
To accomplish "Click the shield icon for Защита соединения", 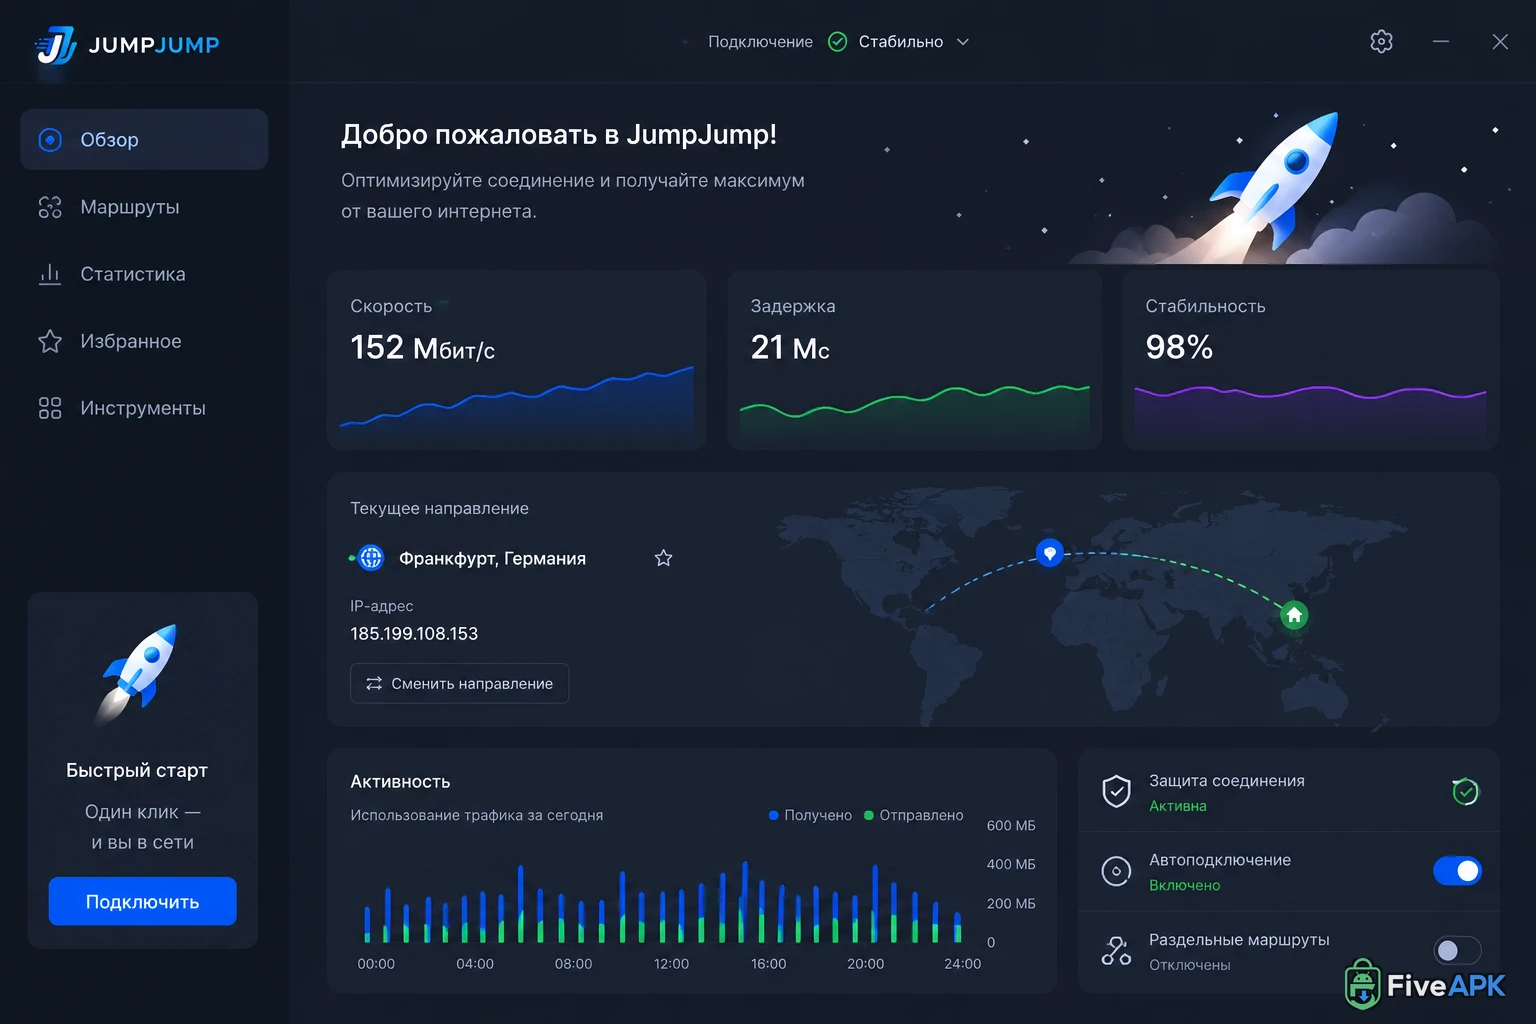I will (x=1116, y=791).
